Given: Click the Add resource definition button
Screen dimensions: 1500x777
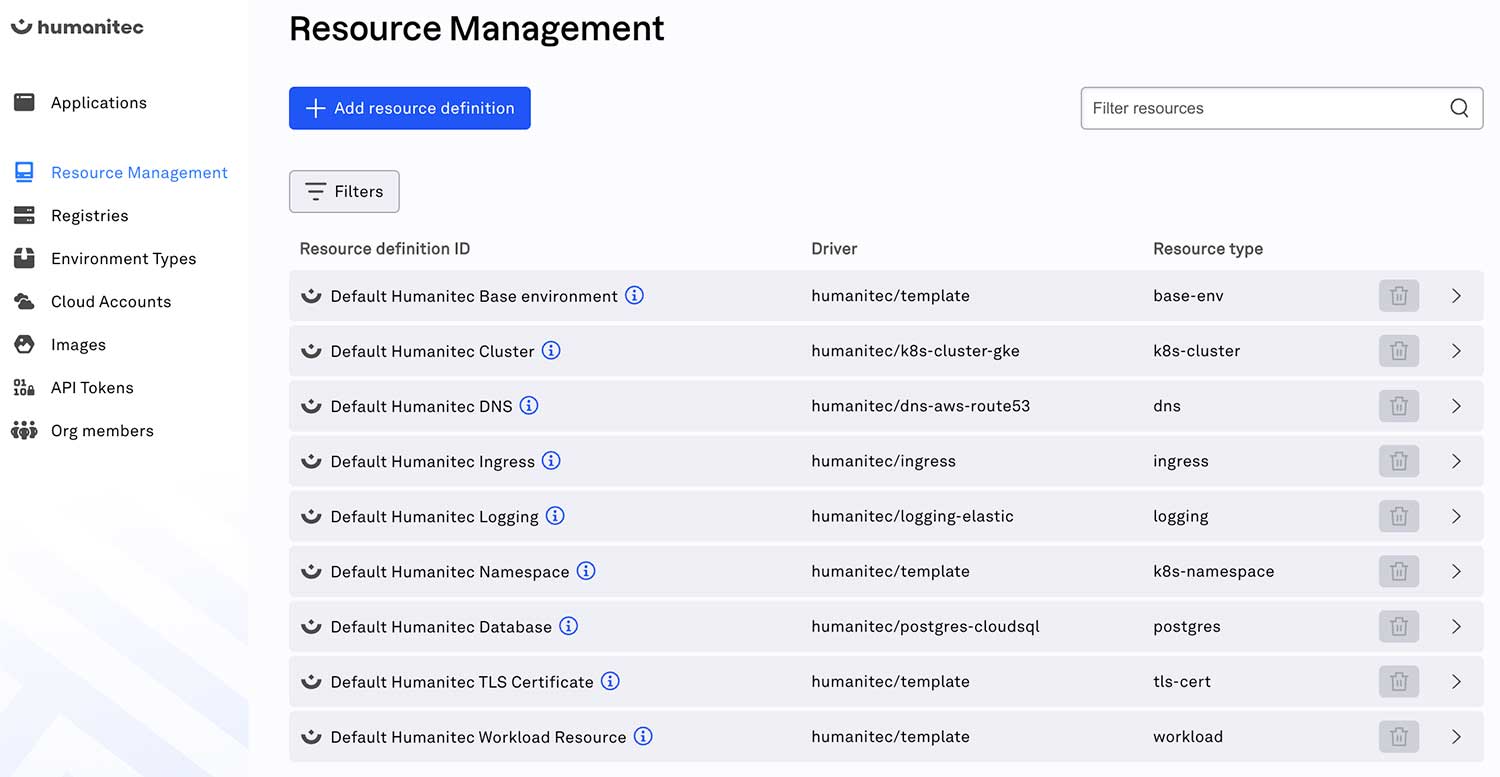Looking at the screenshot, I should pyautogui.click(x=410, y=108).
